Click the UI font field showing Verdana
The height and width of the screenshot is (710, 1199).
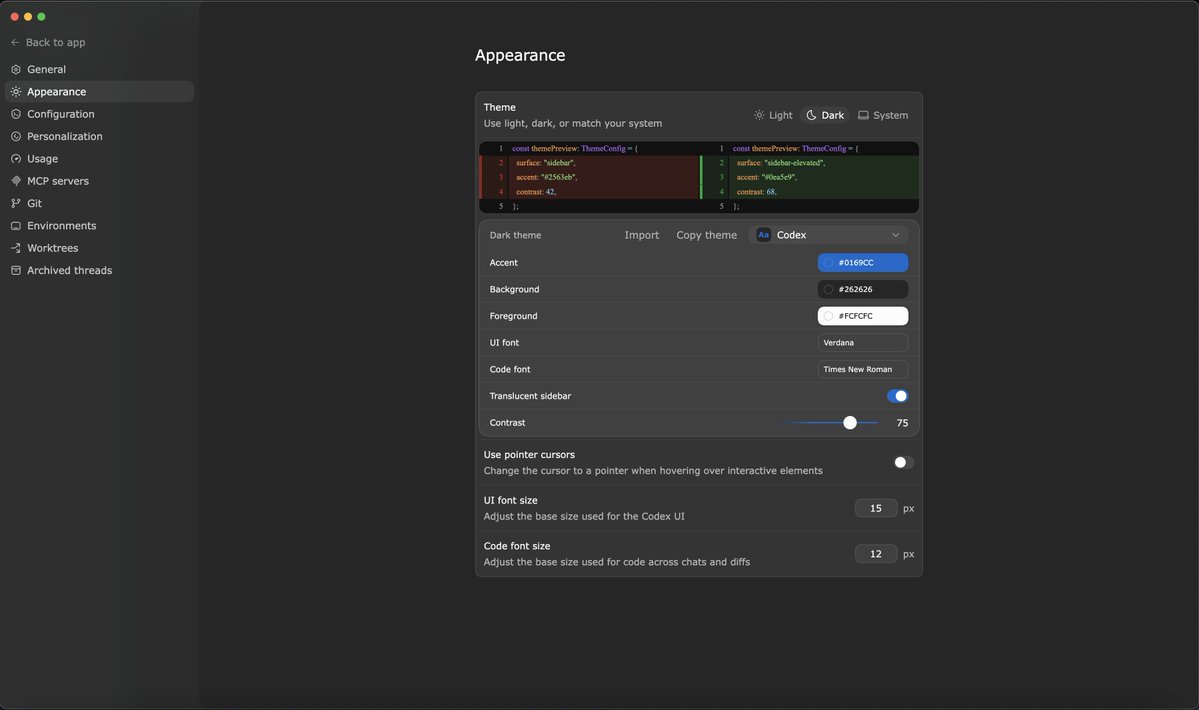point(863,342)
